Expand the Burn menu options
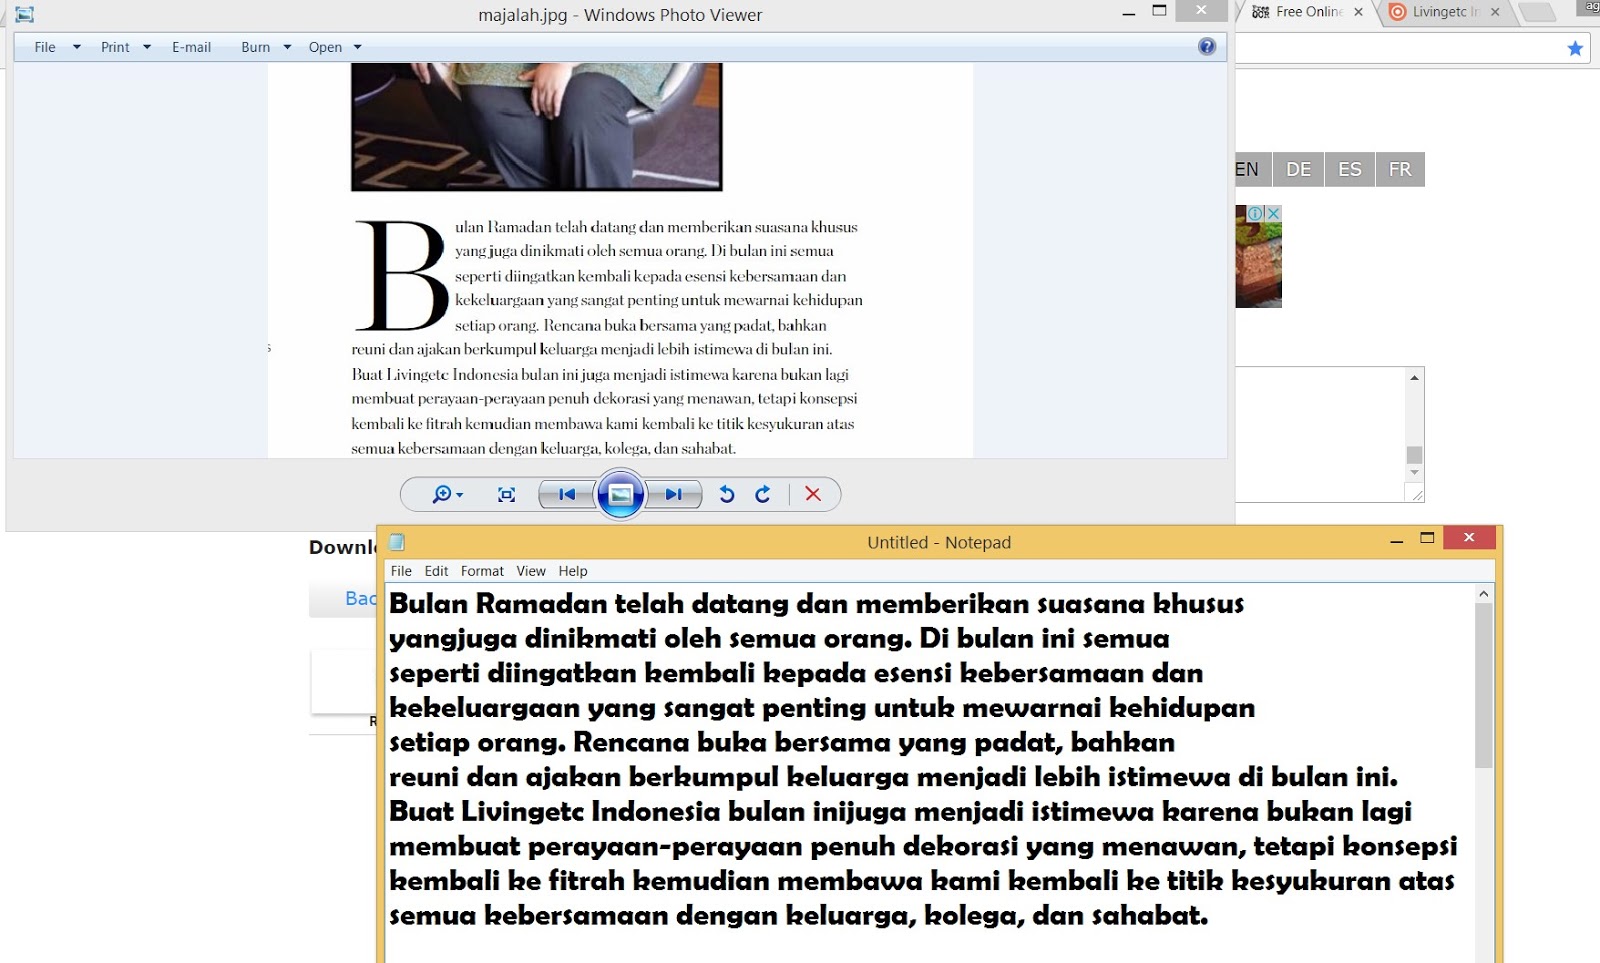 point(287,46)
